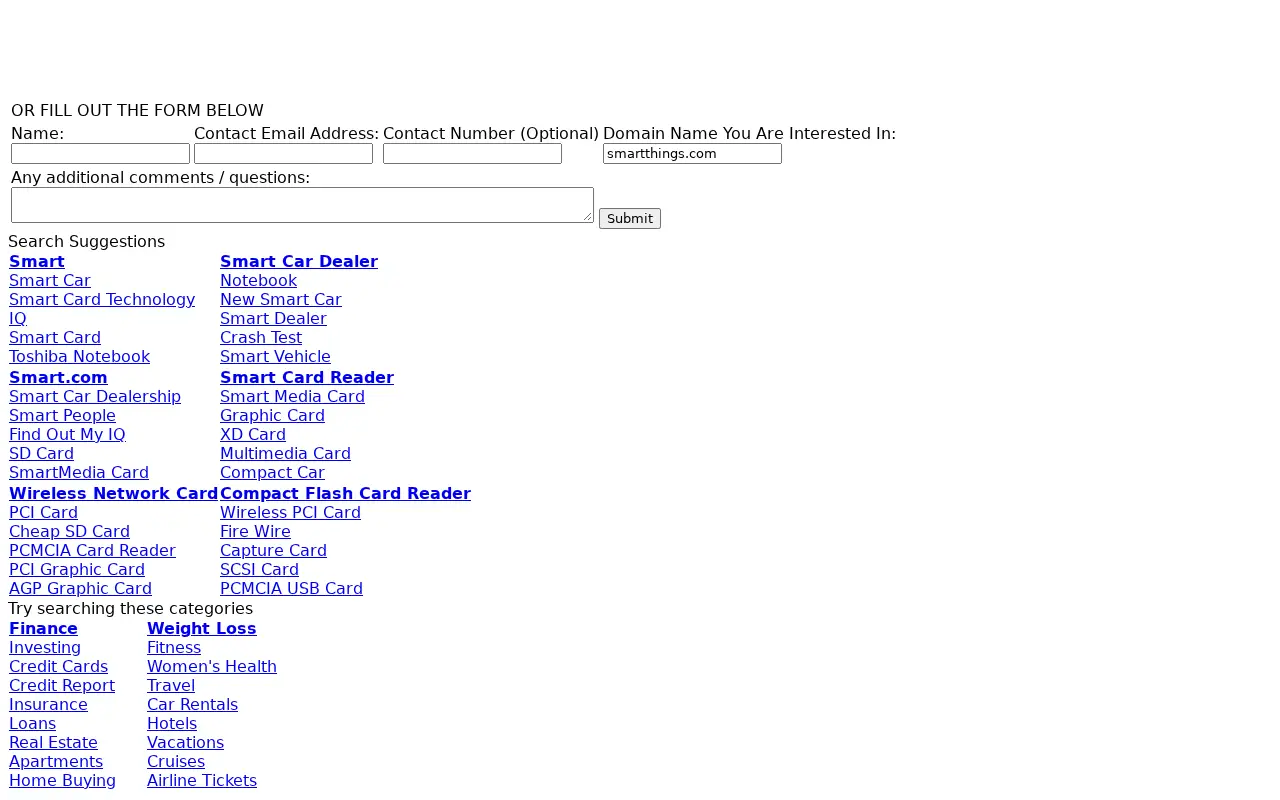This screenshot has width=1280, height=800.
Task: Open the Real Estate link
Action: [x=53, y=743]
